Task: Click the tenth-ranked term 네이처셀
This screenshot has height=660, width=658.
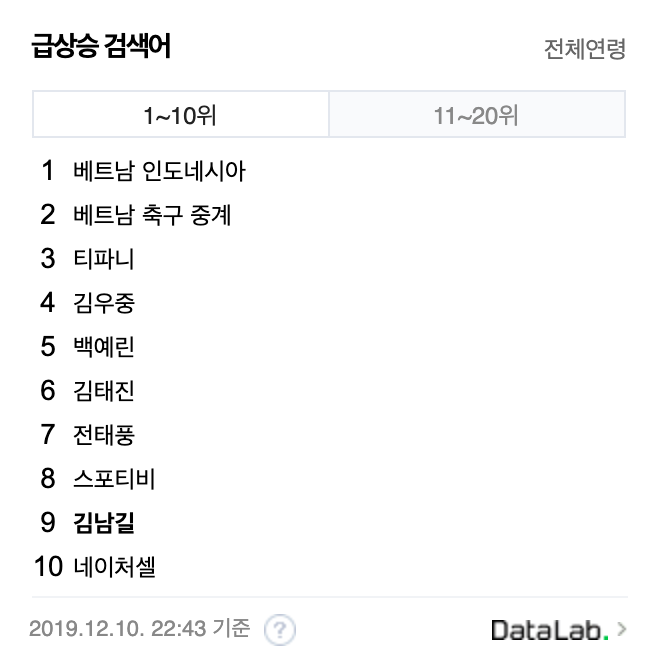Action: 115,567
